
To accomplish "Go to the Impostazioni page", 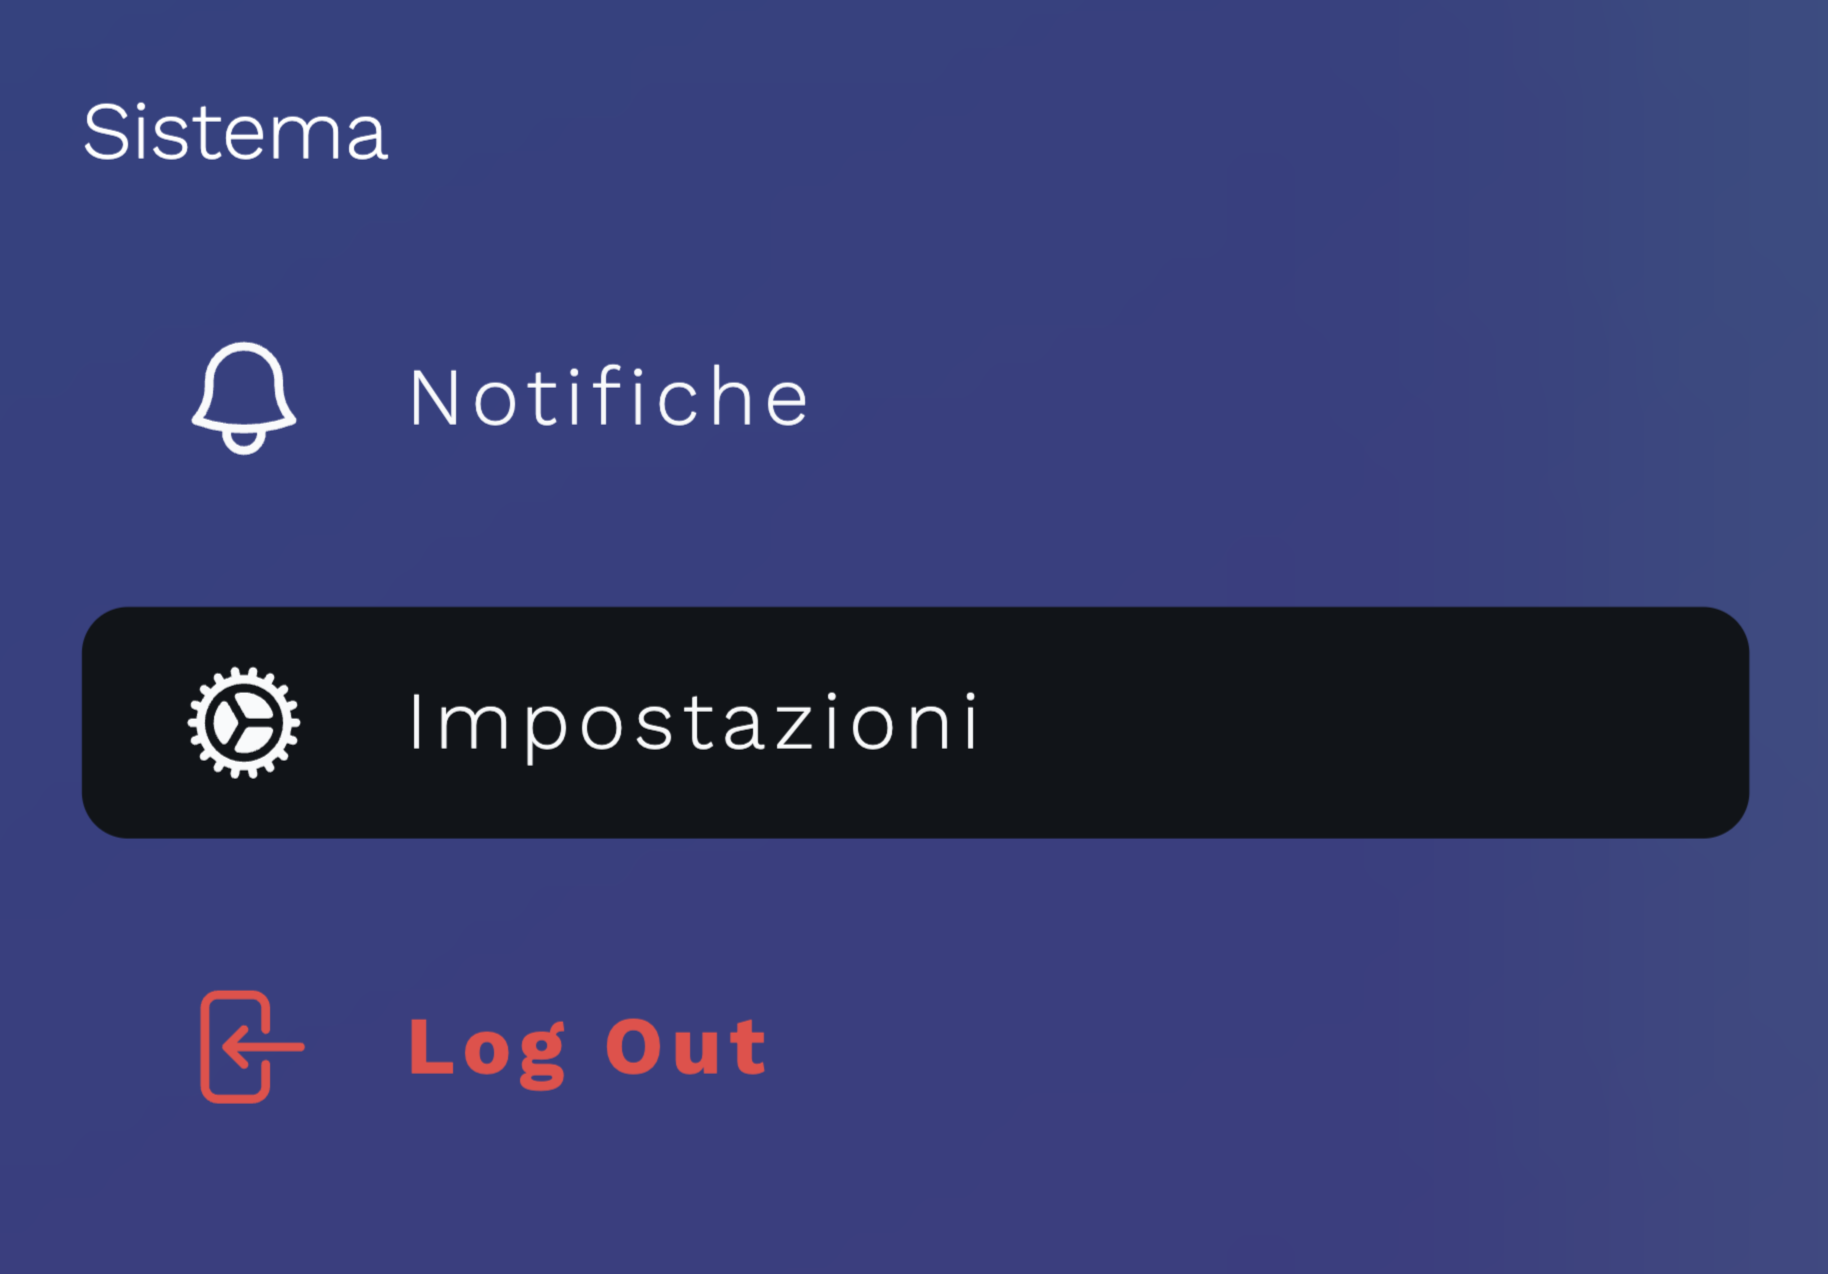I will point(692,722).
